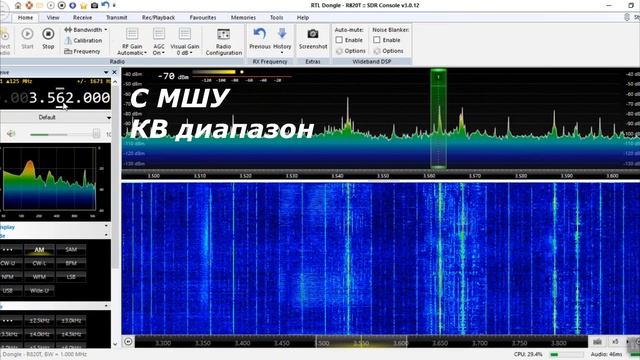Select AM demodulation mode
Viewport: 640px width, 360px height.
coord(39,250)
